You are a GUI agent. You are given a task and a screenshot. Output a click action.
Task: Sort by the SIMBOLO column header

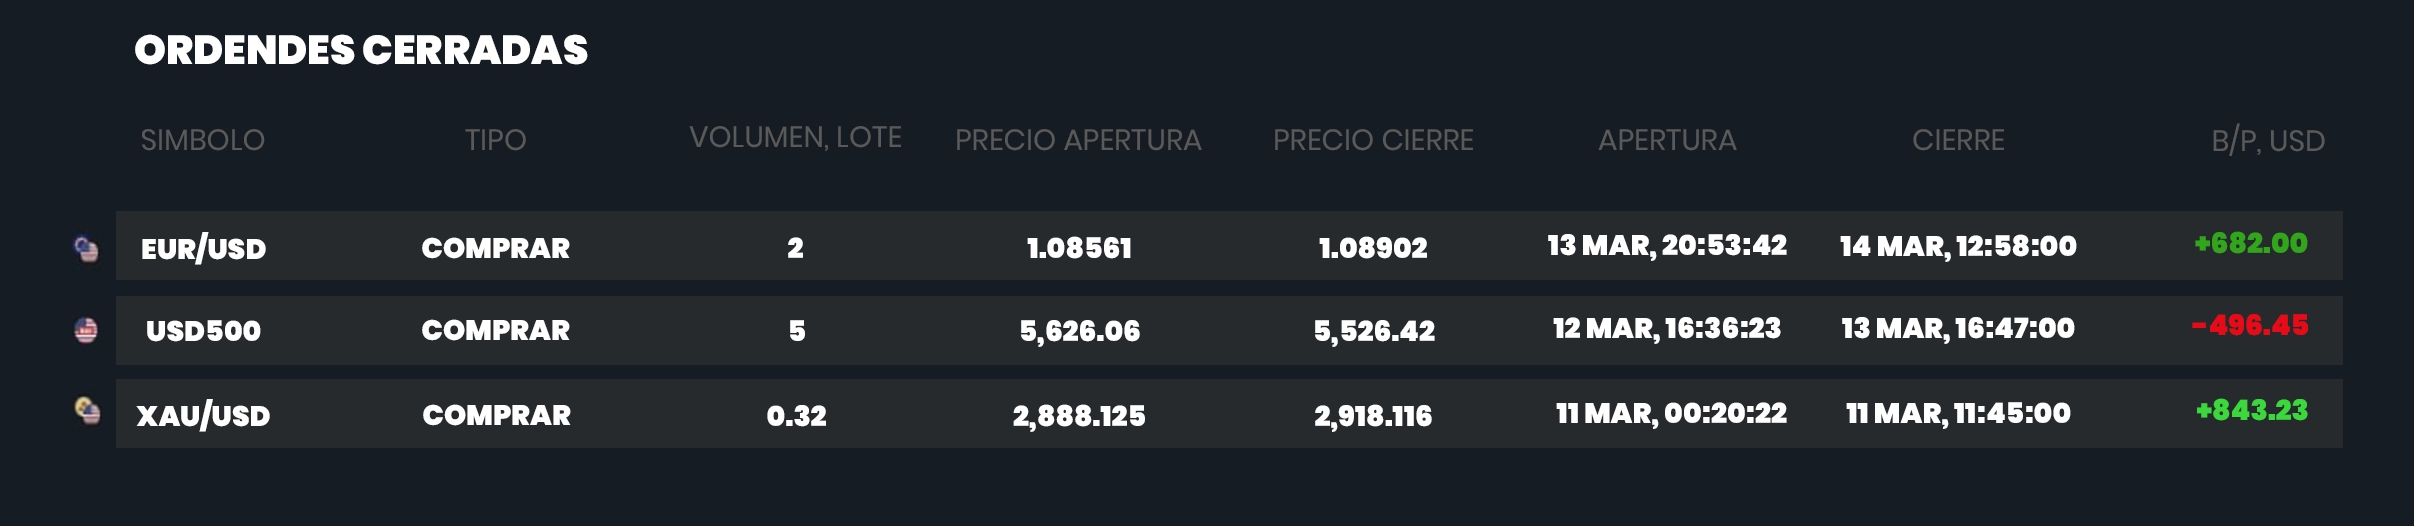(x=203, y=140)
